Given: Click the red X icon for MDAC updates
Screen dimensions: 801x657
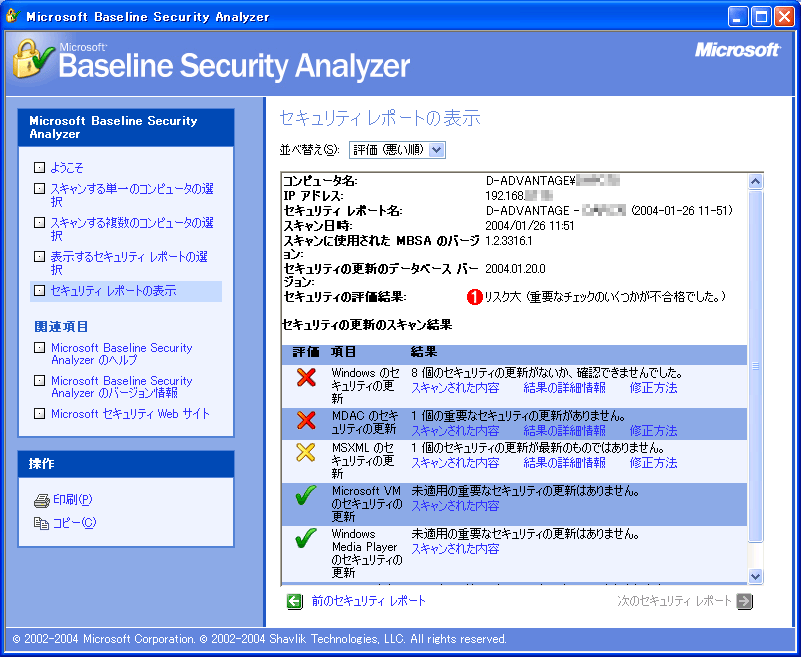Looking at the screenshot, I should pyautogui.click(x=306, y=420).
